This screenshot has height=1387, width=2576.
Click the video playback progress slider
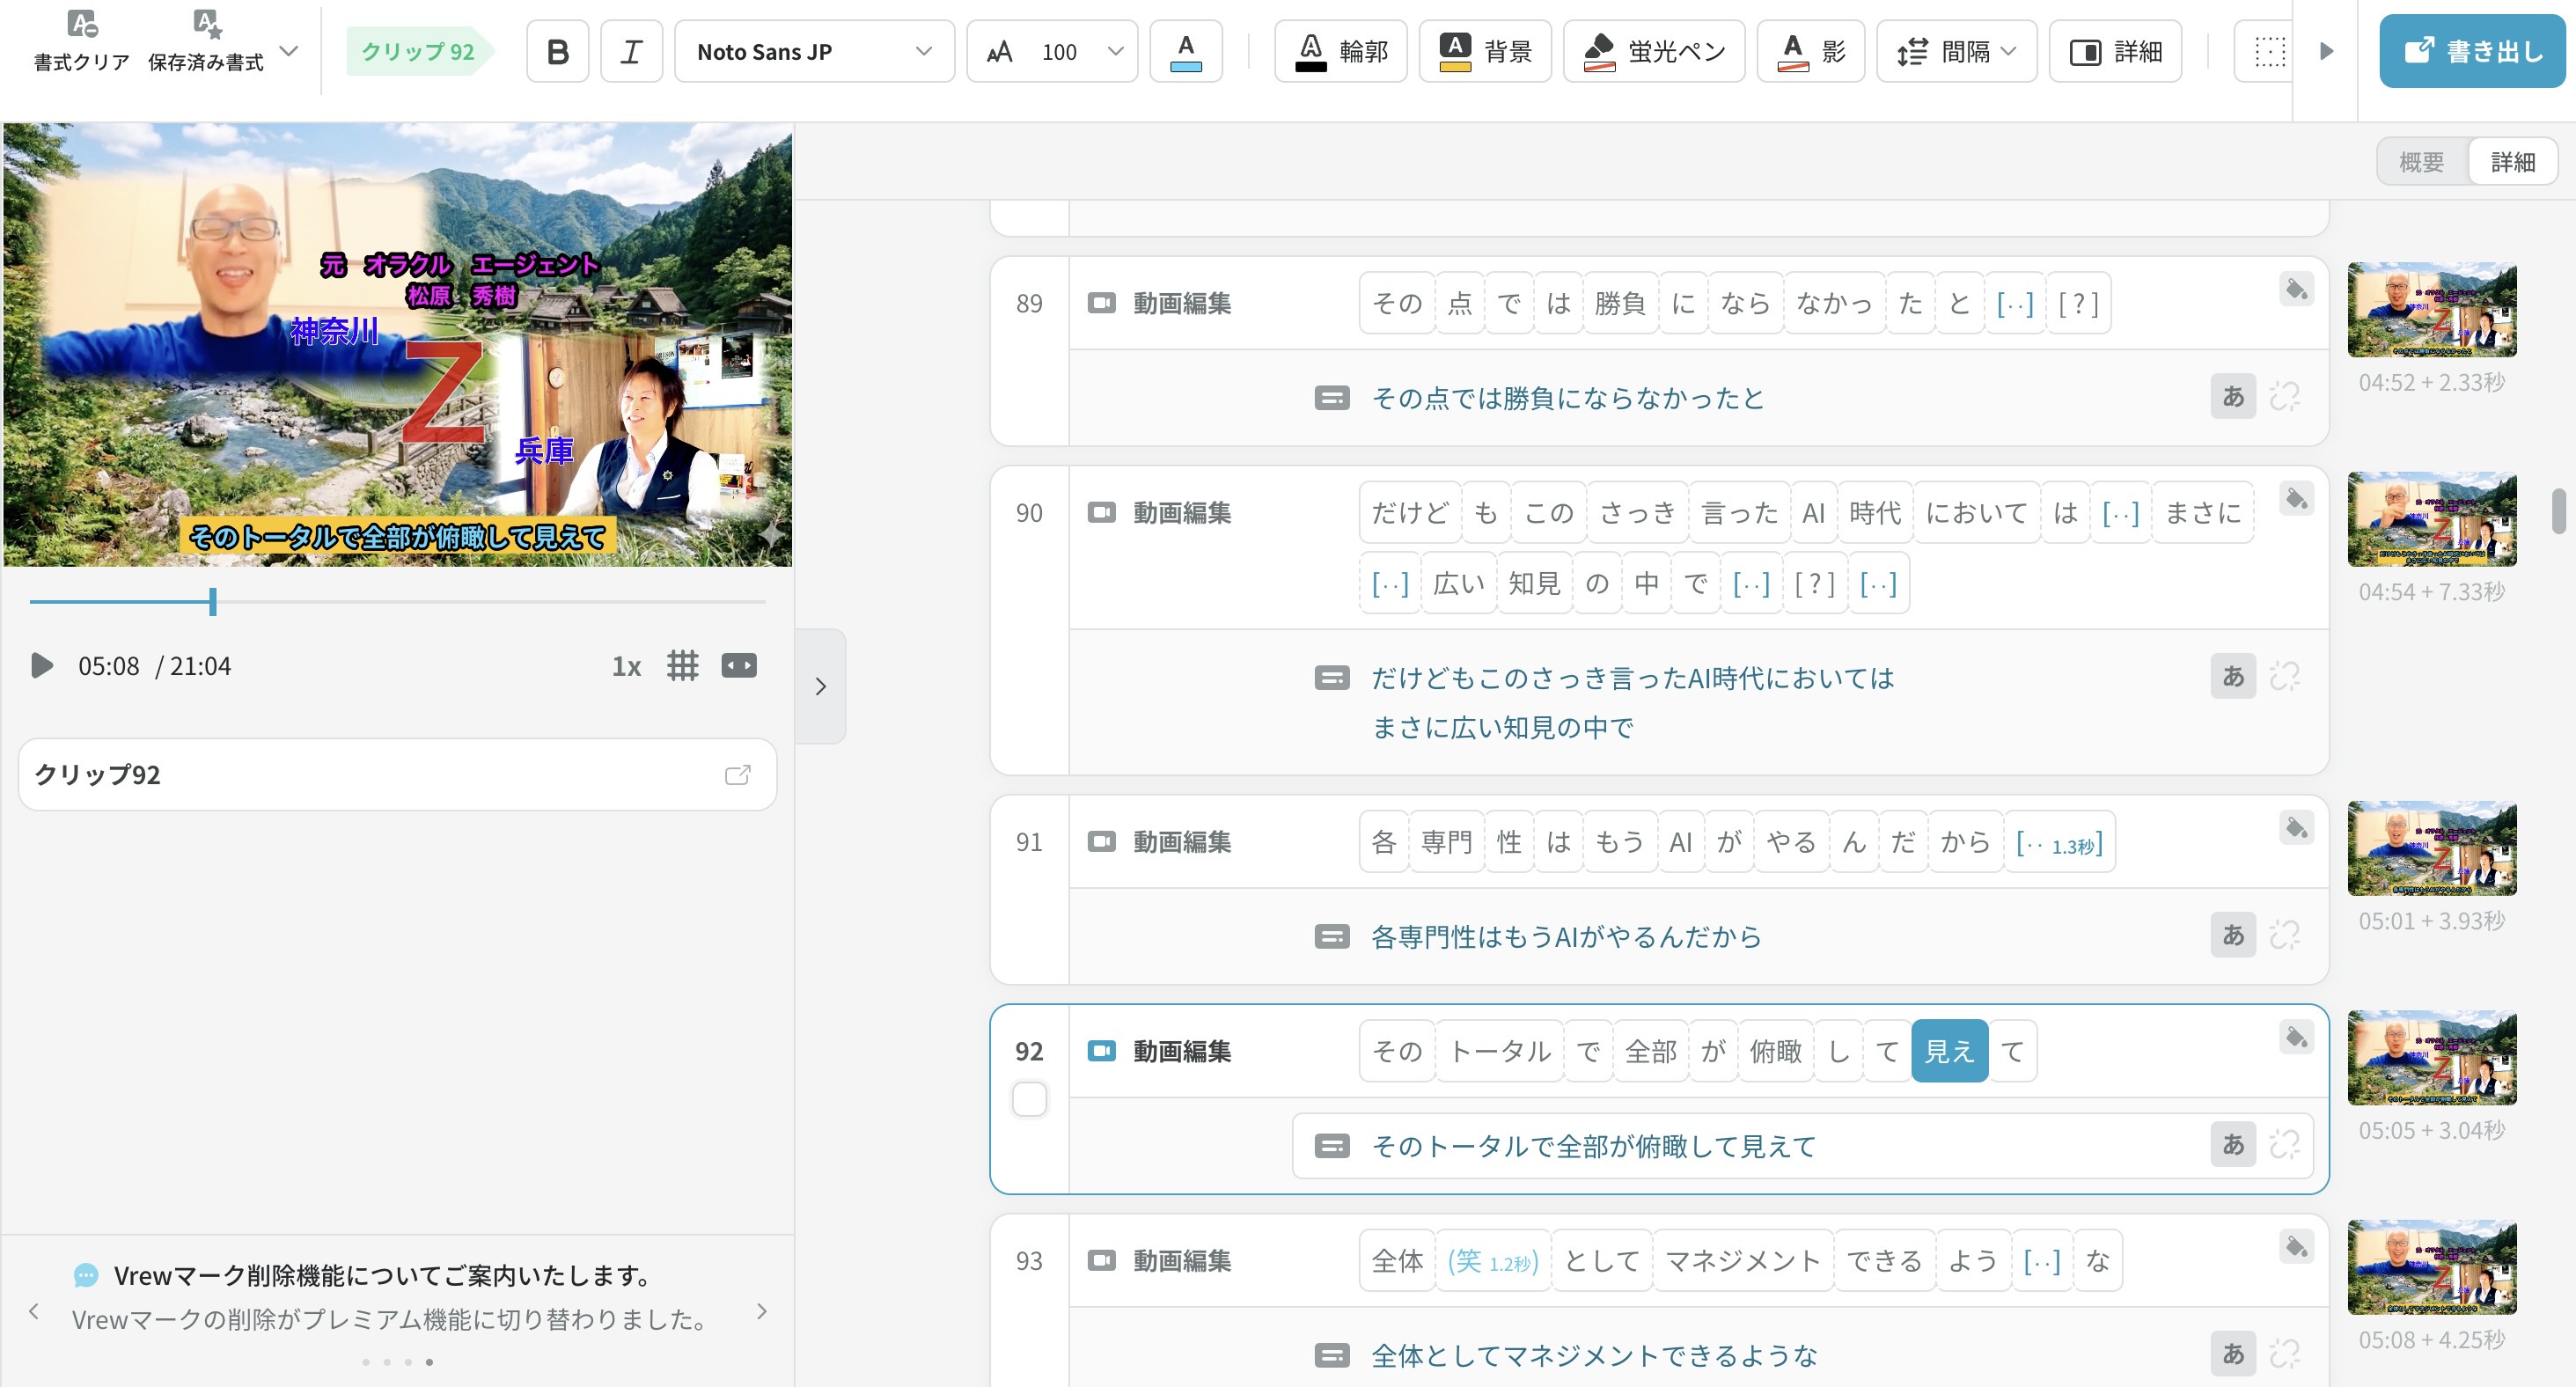coord(397,601)
